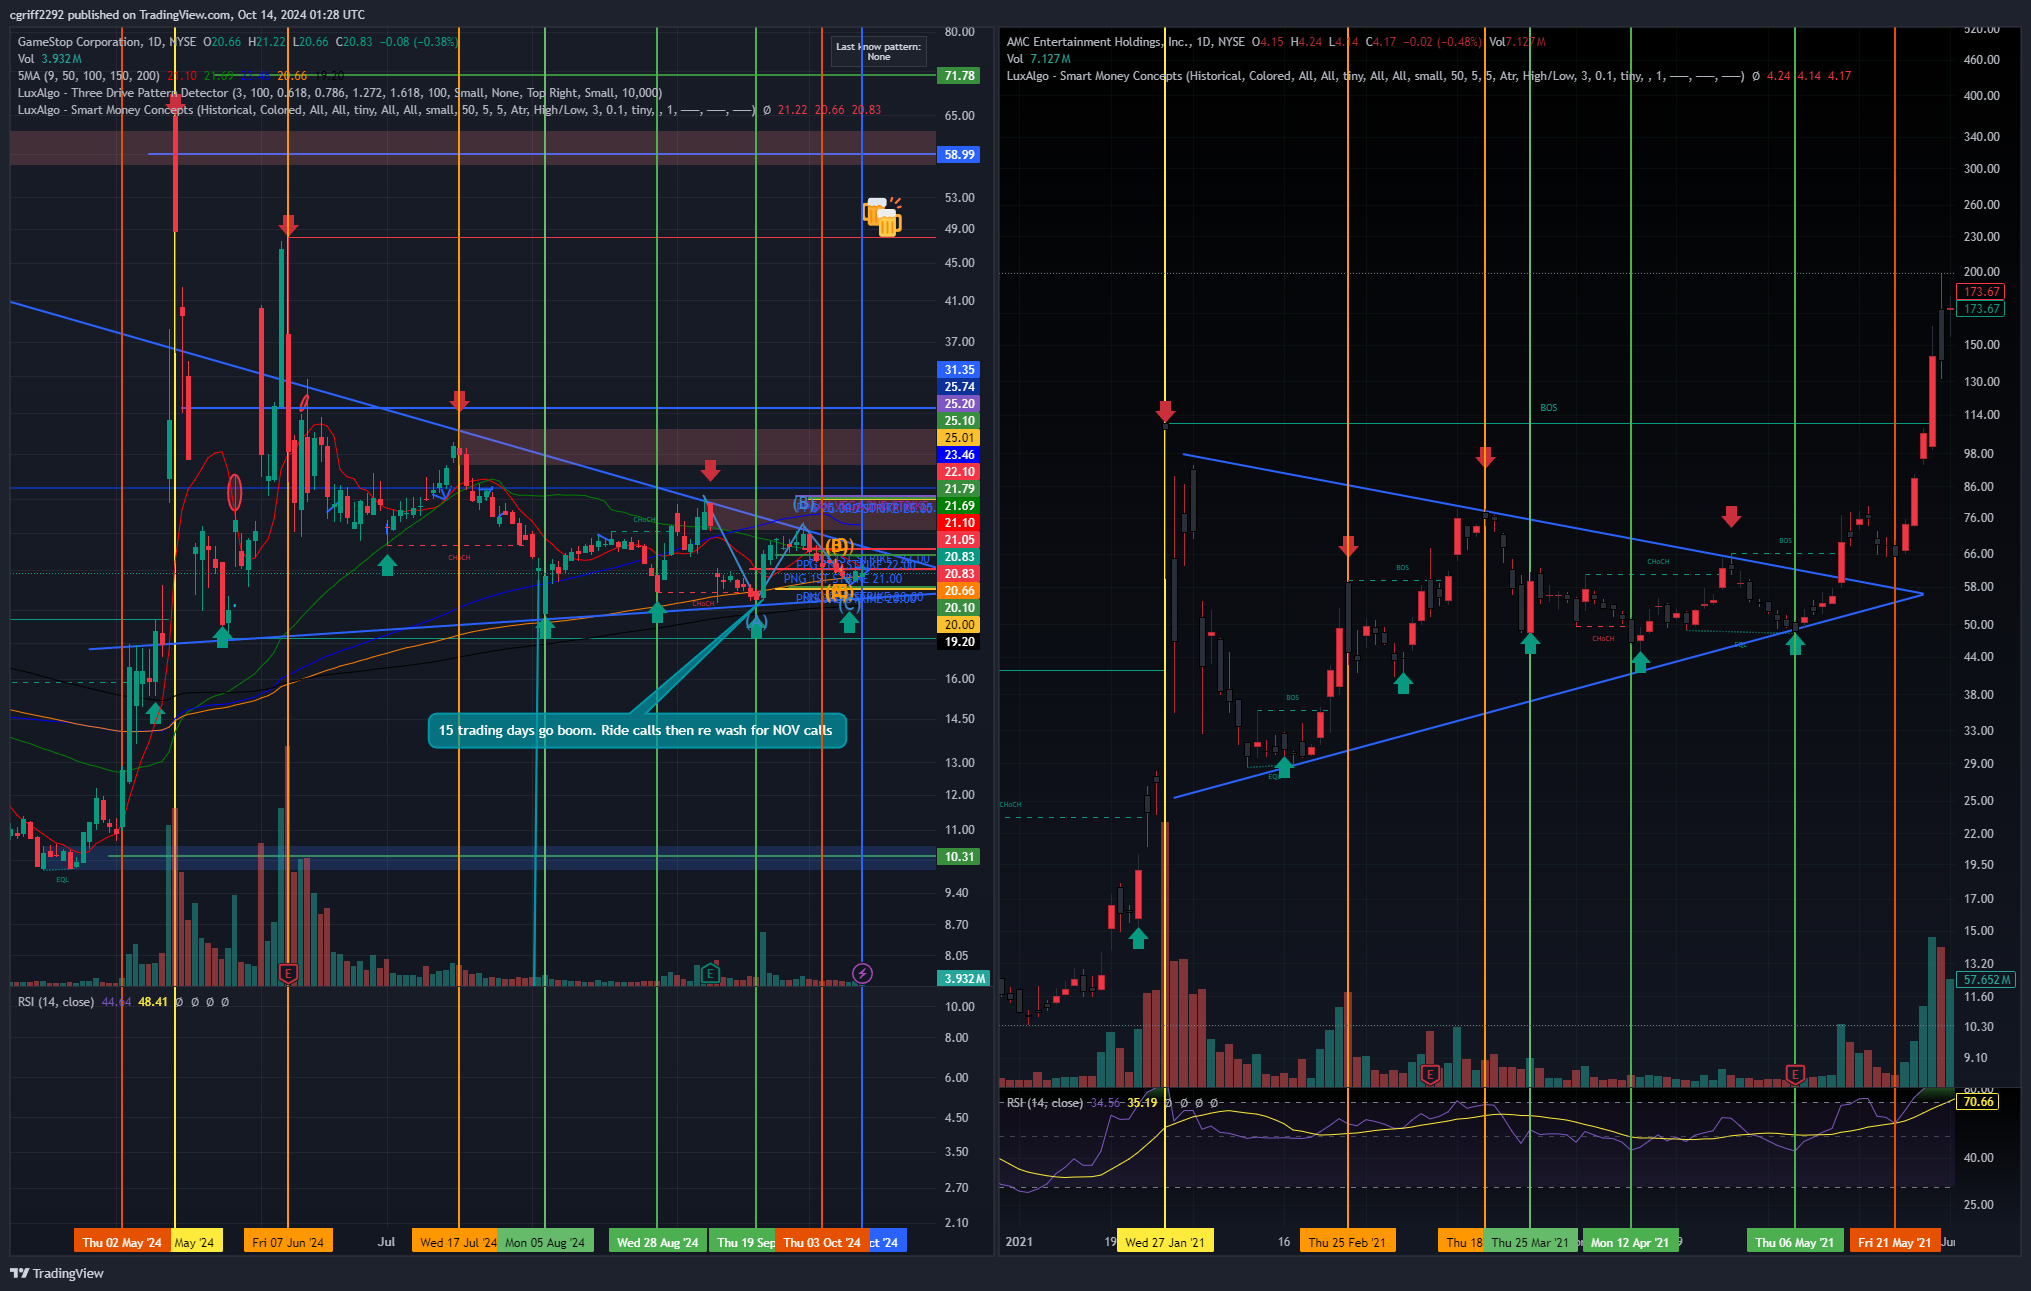Click the blue 31.35 price label
The height and width of the screenshot is (1291, 2031).
(x=958, y=370)
